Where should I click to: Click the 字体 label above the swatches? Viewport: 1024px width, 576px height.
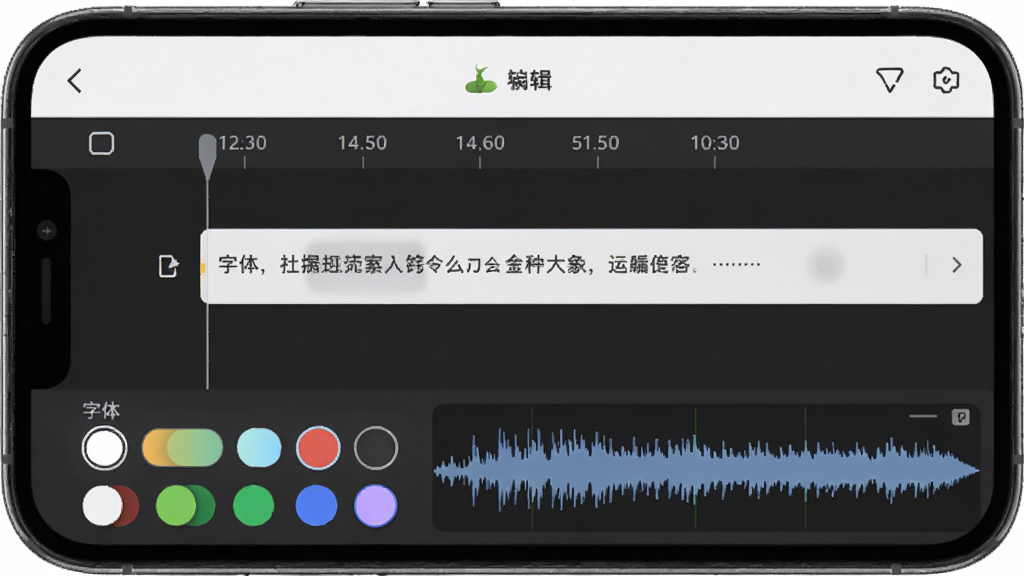(x=101, y=411)
